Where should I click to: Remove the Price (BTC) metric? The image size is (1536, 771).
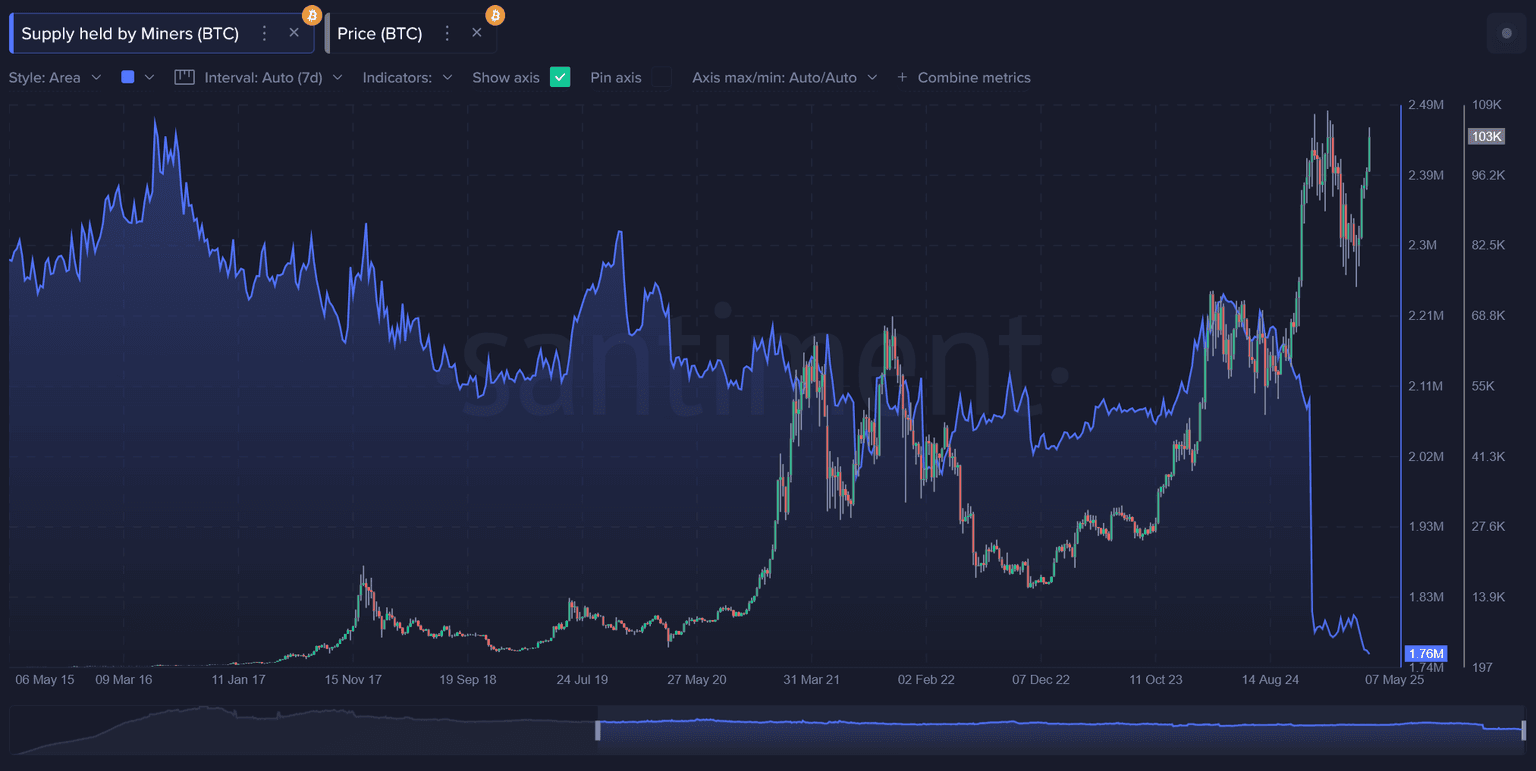tap(477, 33)
